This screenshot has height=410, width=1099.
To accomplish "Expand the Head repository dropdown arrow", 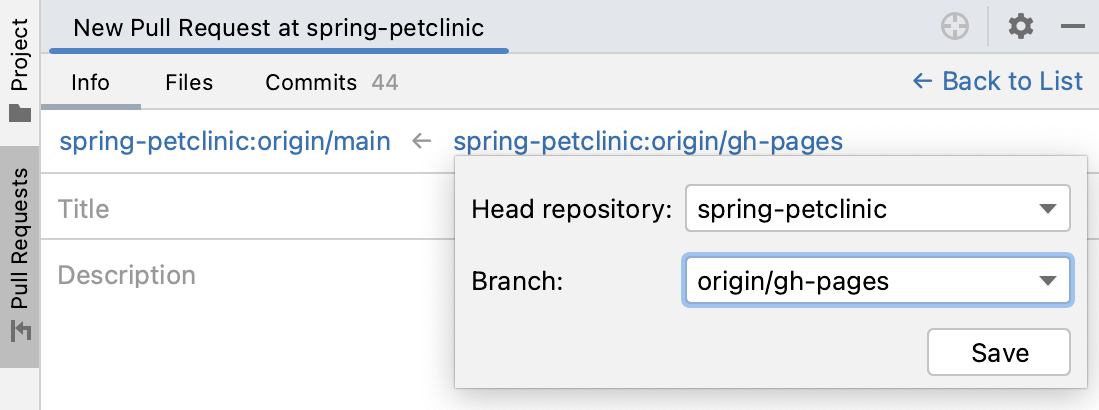I will [1047, 209].
